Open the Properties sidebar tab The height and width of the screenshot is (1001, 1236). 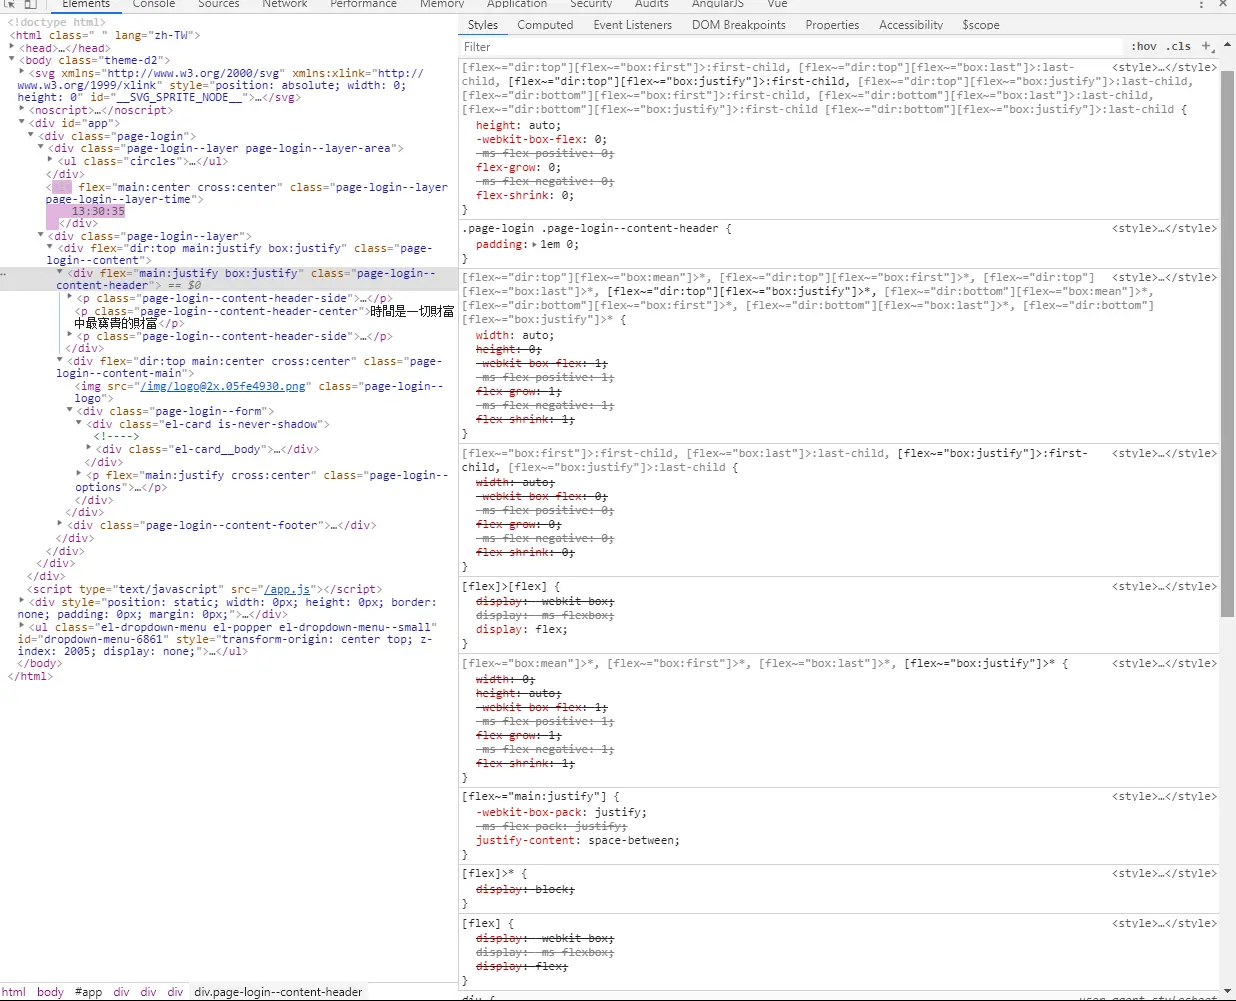coord(832,25)
